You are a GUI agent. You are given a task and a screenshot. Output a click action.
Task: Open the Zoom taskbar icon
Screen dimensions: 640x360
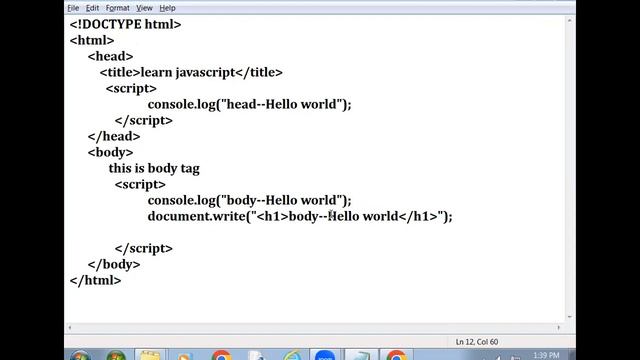point(325,355)
